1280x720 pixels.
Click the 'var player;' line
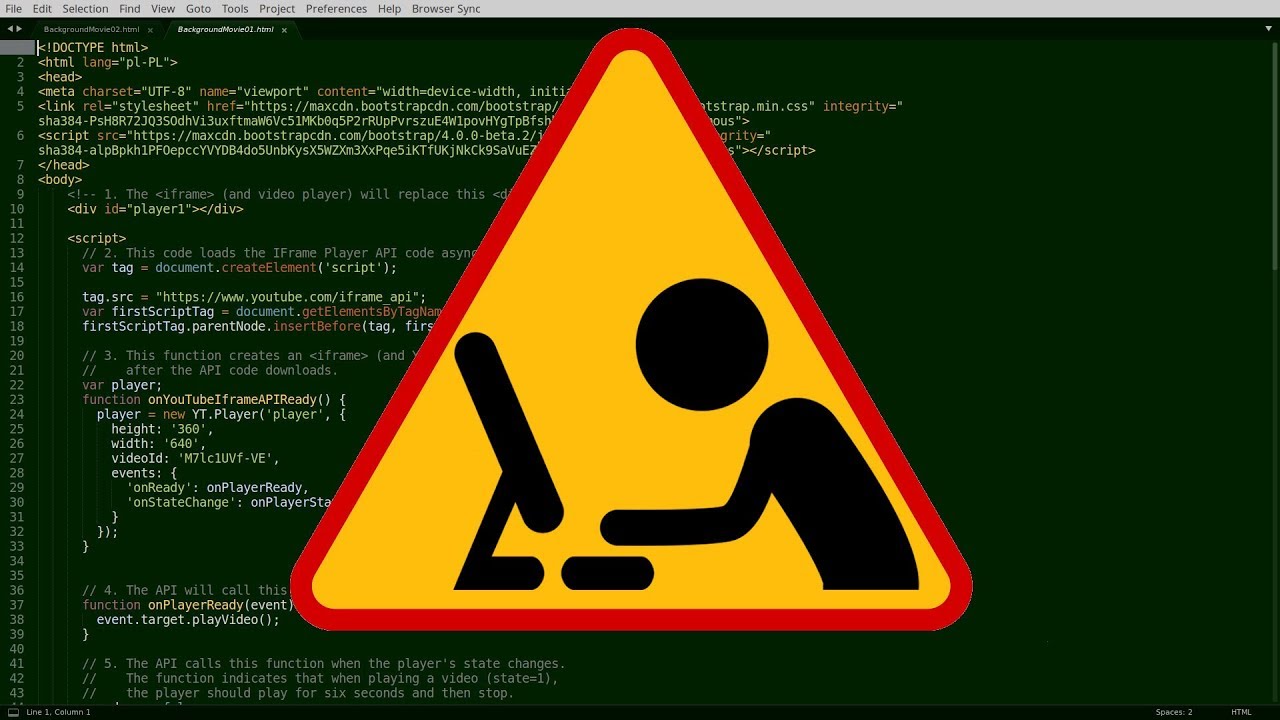122,385
